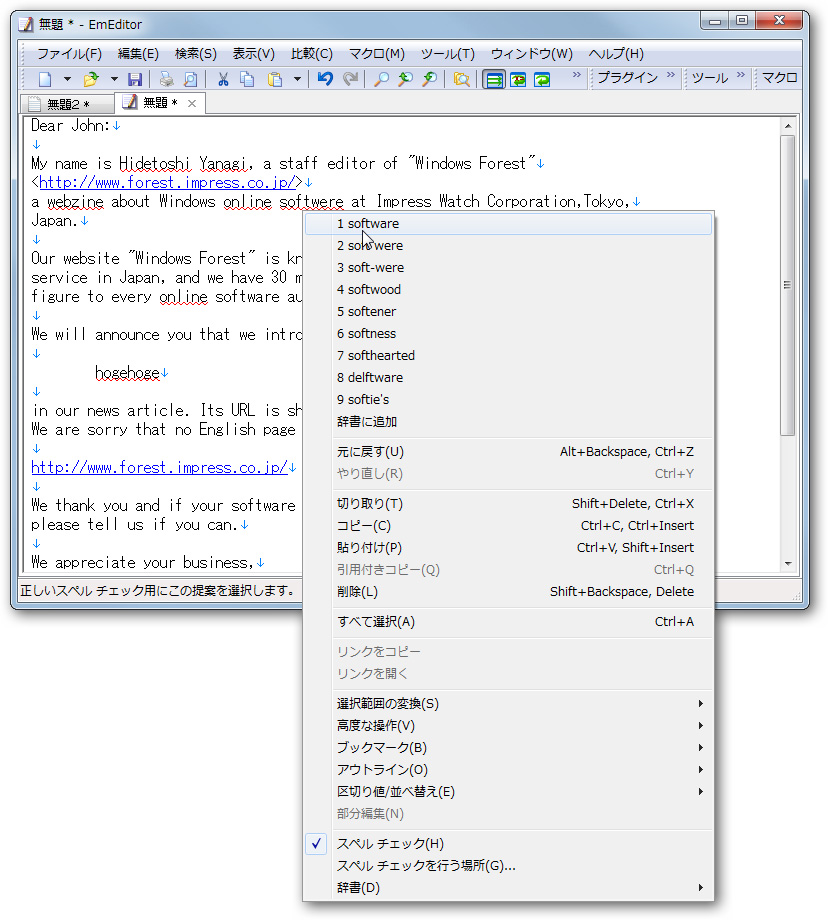Select 元に戻す(U) in context menu
This screenshot has height=920, width=828.
pos(508,452)
